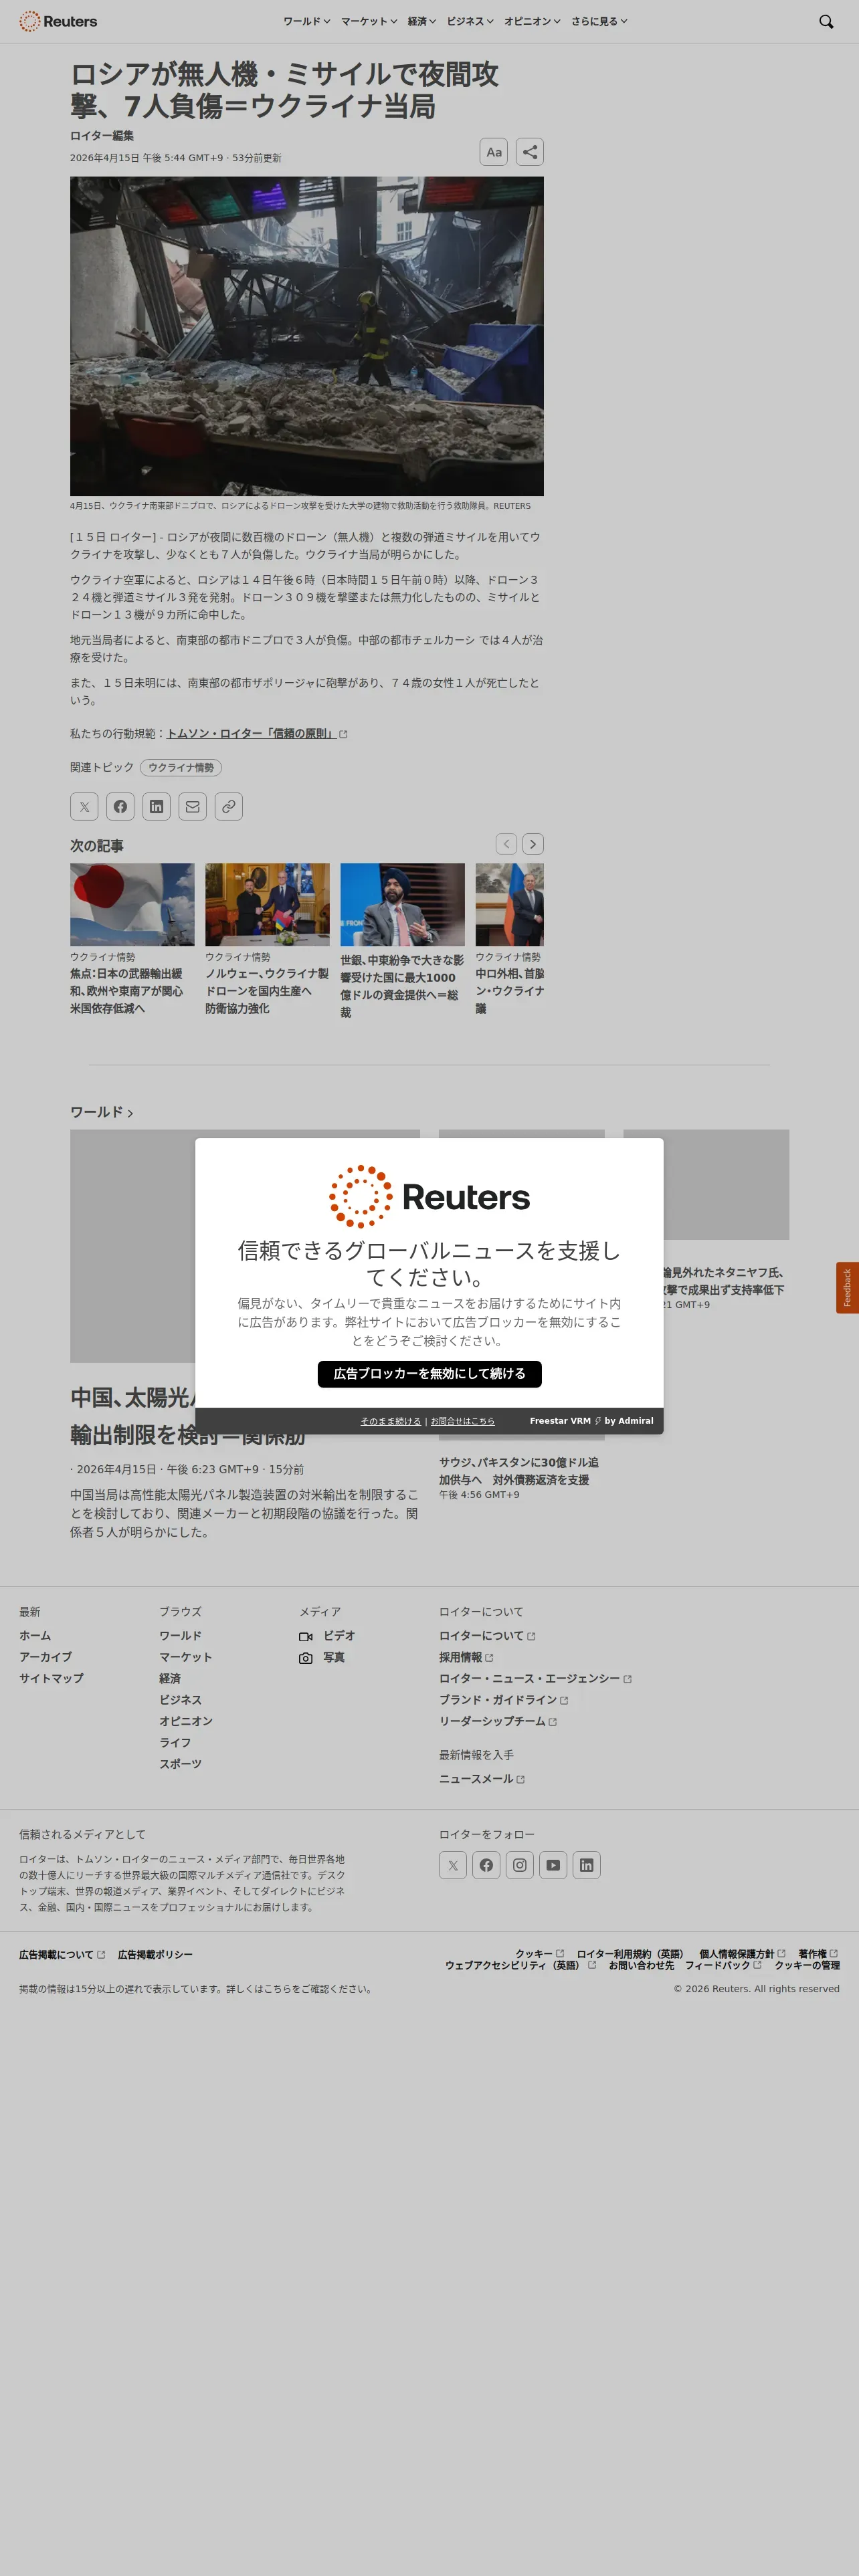859x2576 pixels.
Task: Open the main article photo of rescue worker
Action: 307,336
